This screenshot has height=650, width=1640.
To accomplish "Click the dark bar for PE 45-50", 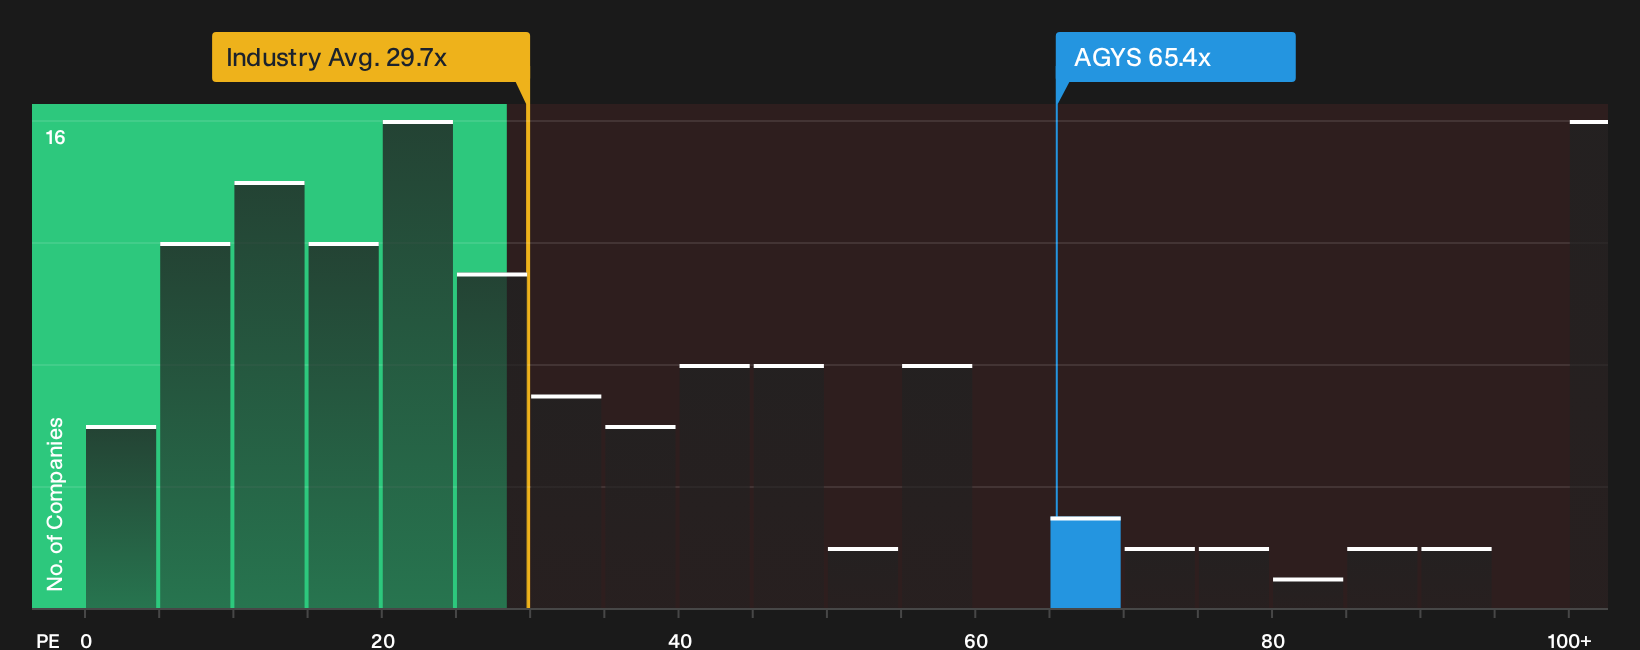I will (x=789, y=487).
